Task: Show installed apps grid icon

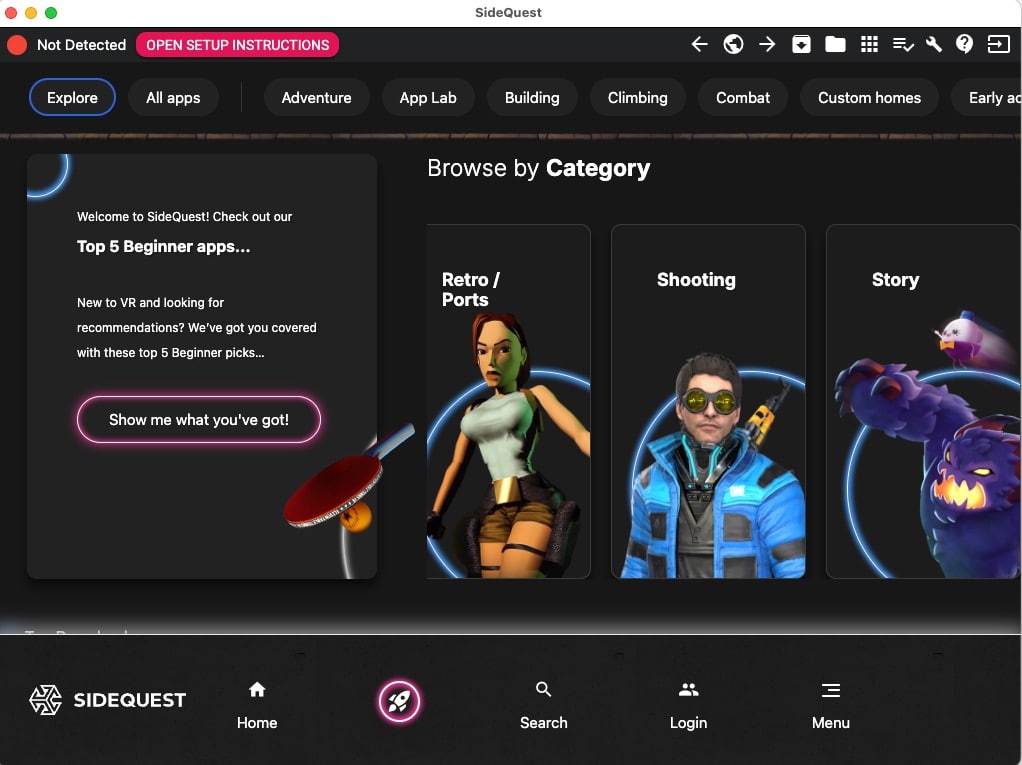Action: [x=869, y=44]
